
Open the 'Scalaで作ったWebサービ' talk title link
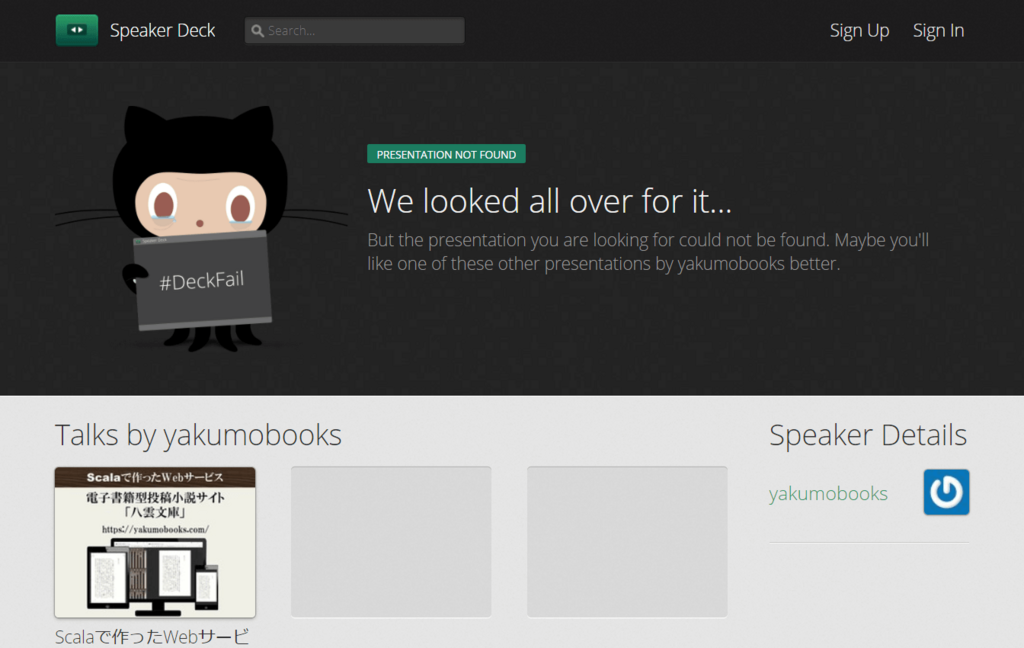[x=152, y=637]
